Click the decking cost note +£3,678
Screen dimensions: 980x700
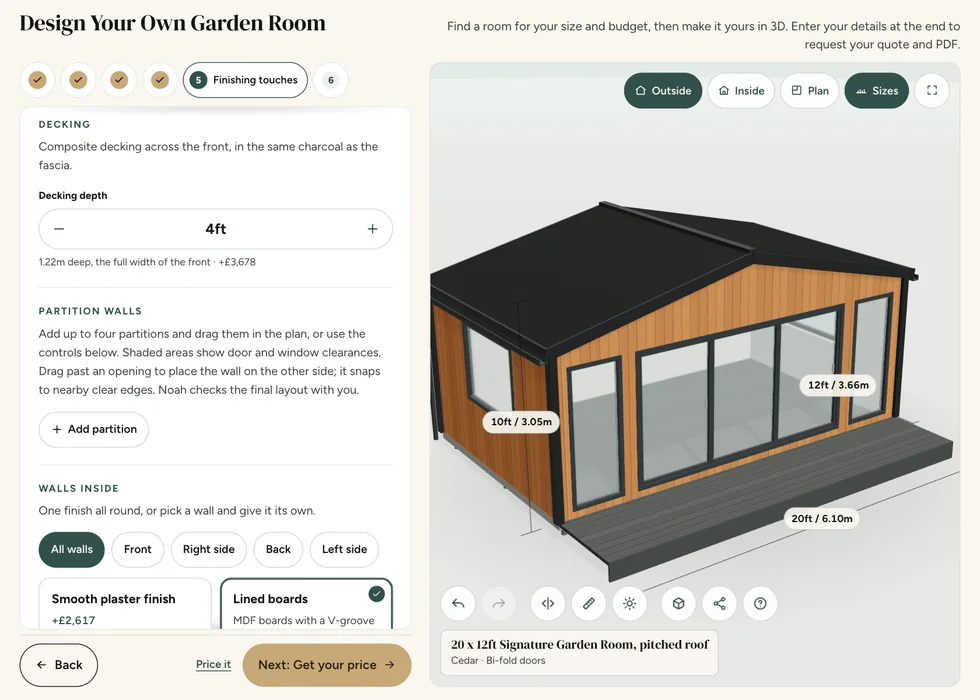pyautogui.click(x=237, y=262)
